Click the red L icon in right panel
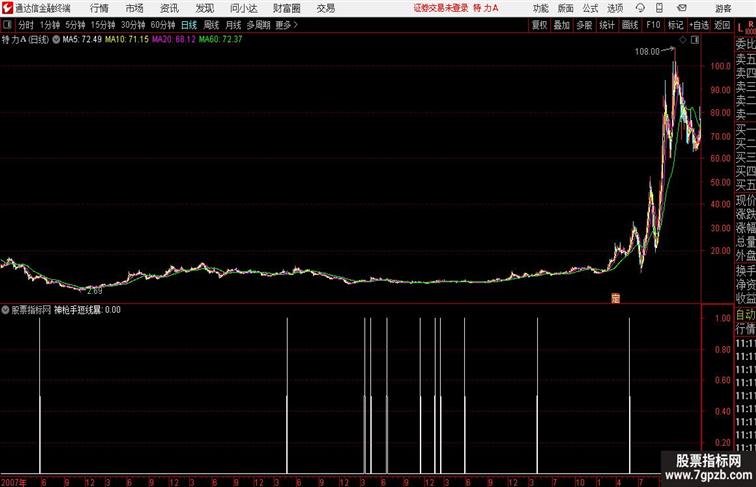The width and height of the screenshot is (756, 487). pyautogui.click(x=740, y=28)
